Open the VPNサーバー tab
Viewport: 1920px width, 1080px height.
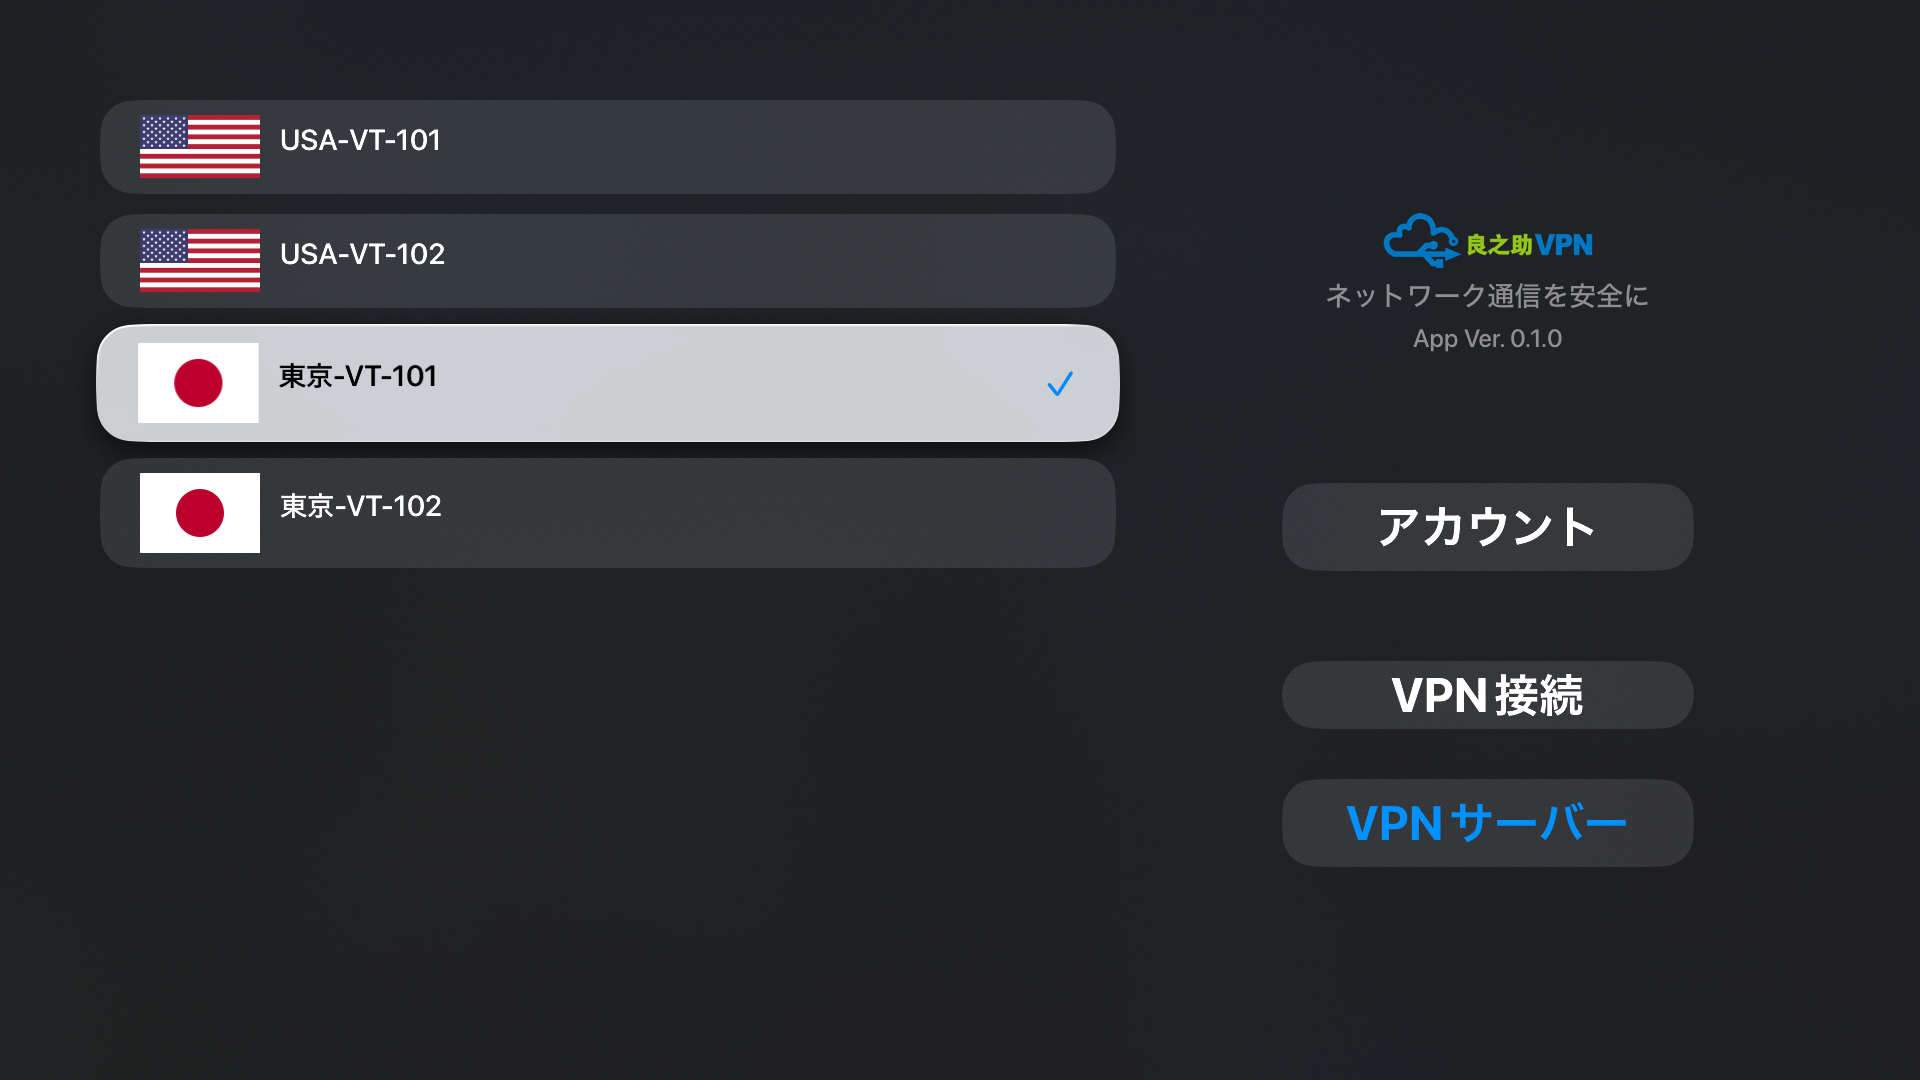tap(1488, 823)
